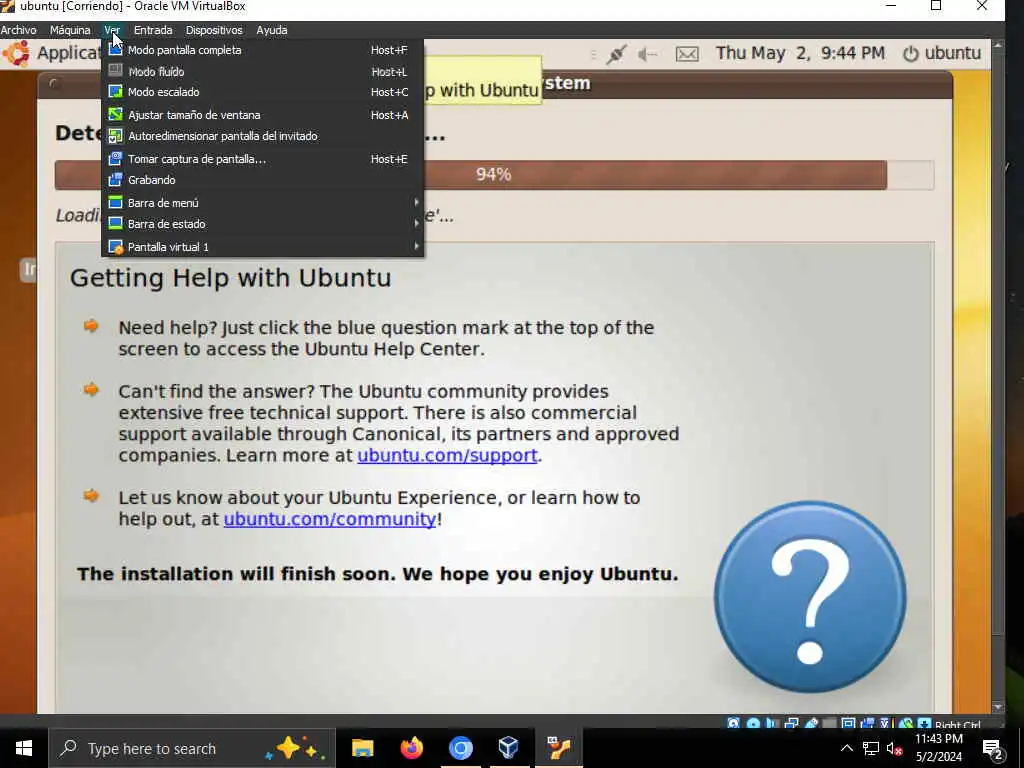Image resolution: width=1024 pixels, height=768 pixels.
Task: Open the Máquina menu
Action: [x=70, y=30]
